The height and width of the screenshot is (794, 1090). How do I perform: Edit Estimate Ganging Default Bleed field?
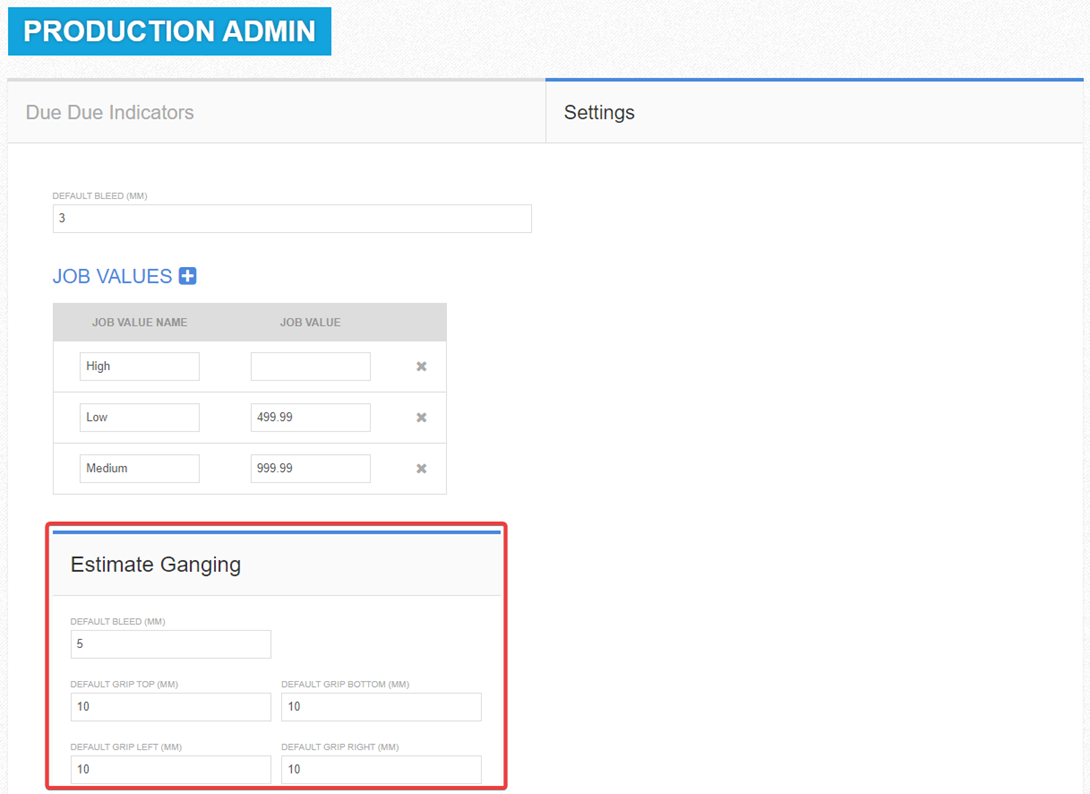[x=171, y=645]
